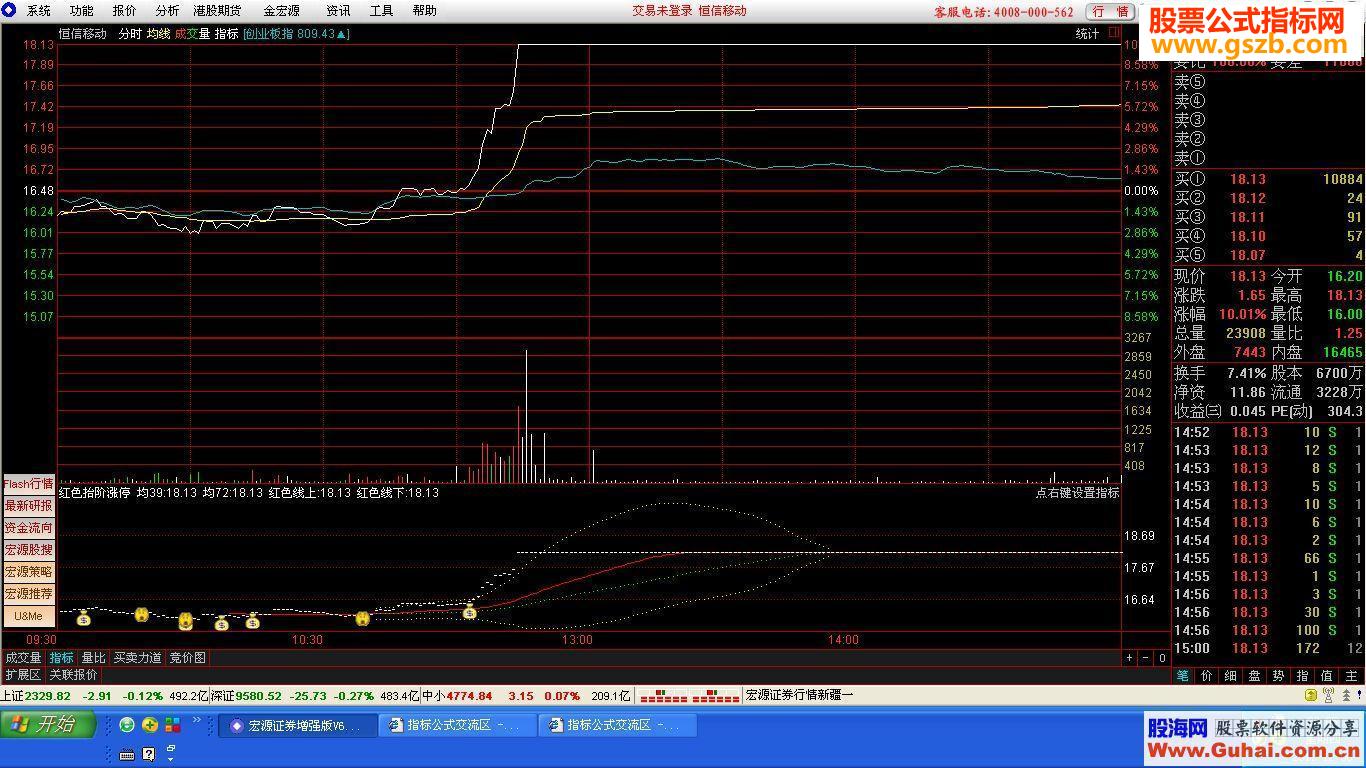
Task: Select the 盘 tab in quote panel
Action: point(1255,676)
